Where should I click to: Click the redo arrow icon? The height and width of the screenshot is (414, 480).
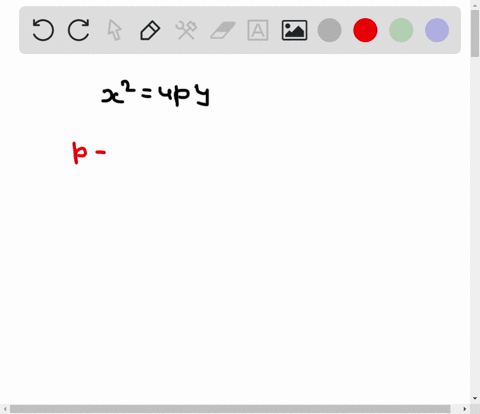pyautogui.click(x=79, y=30)
